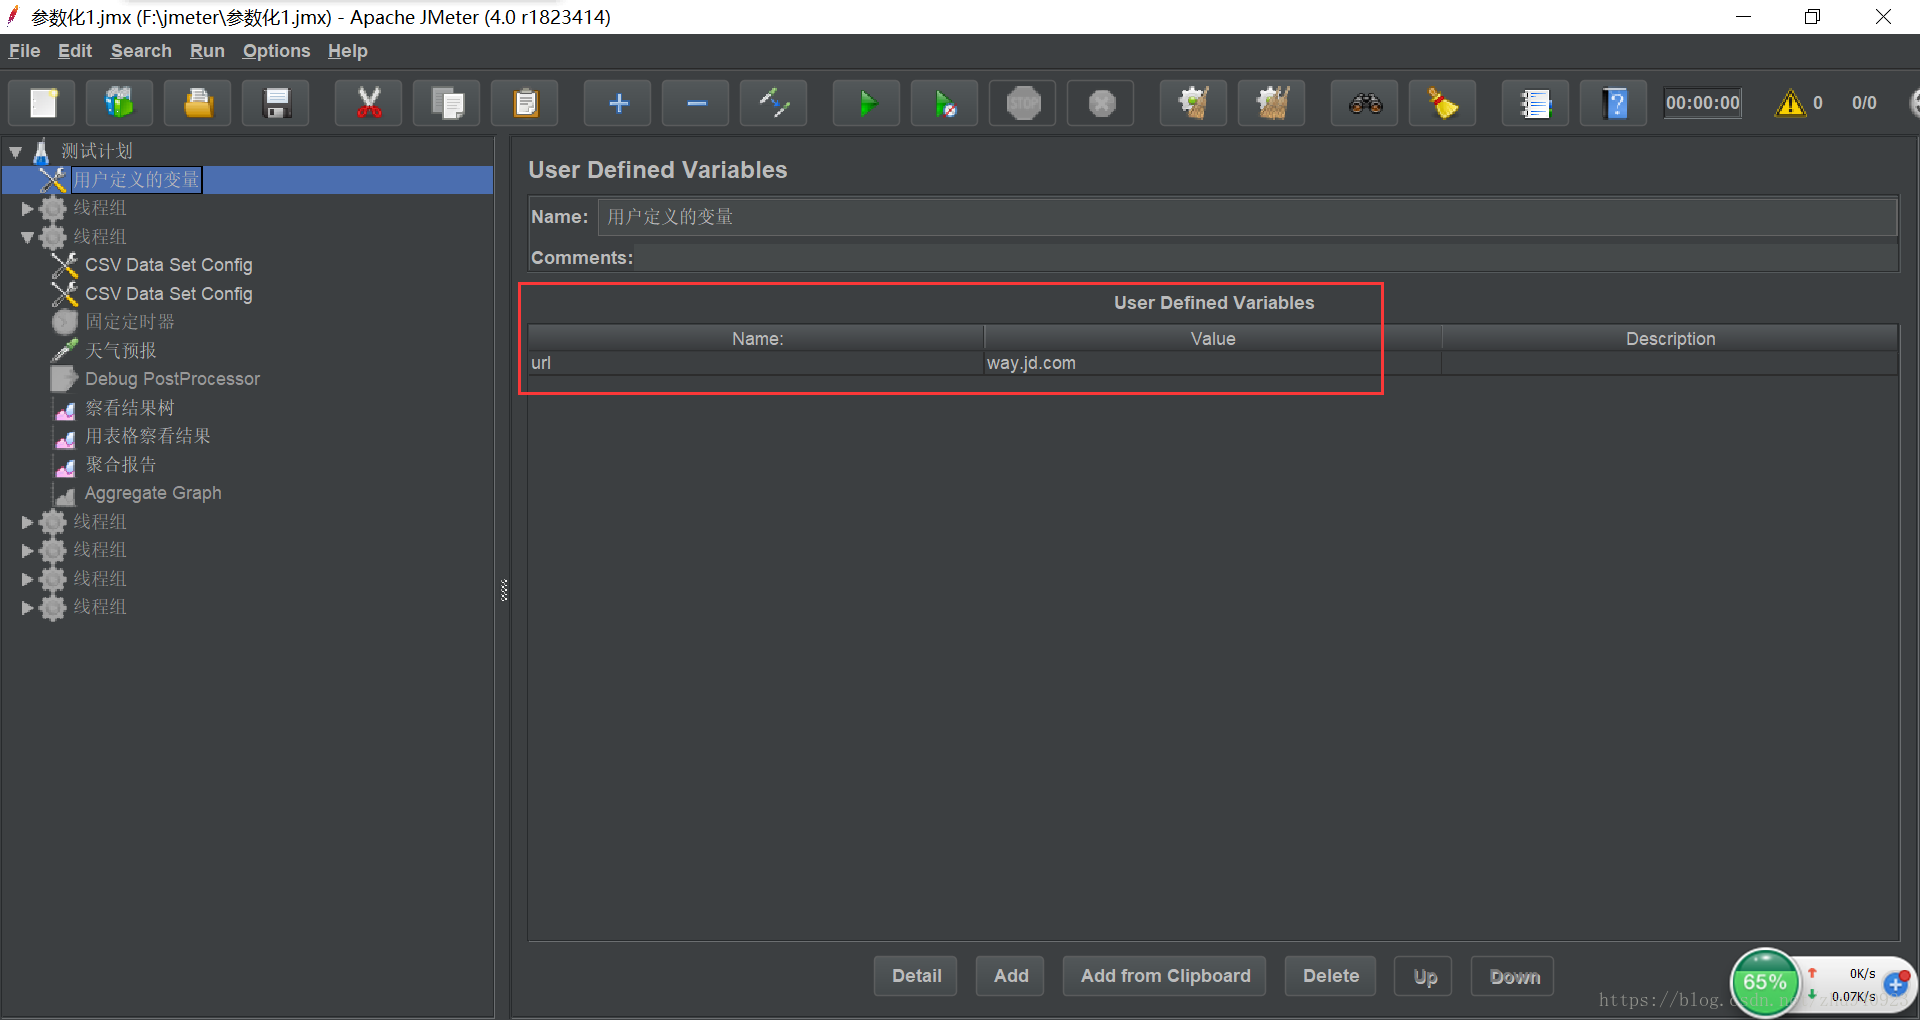Click the Delete button

[1330, 976]
